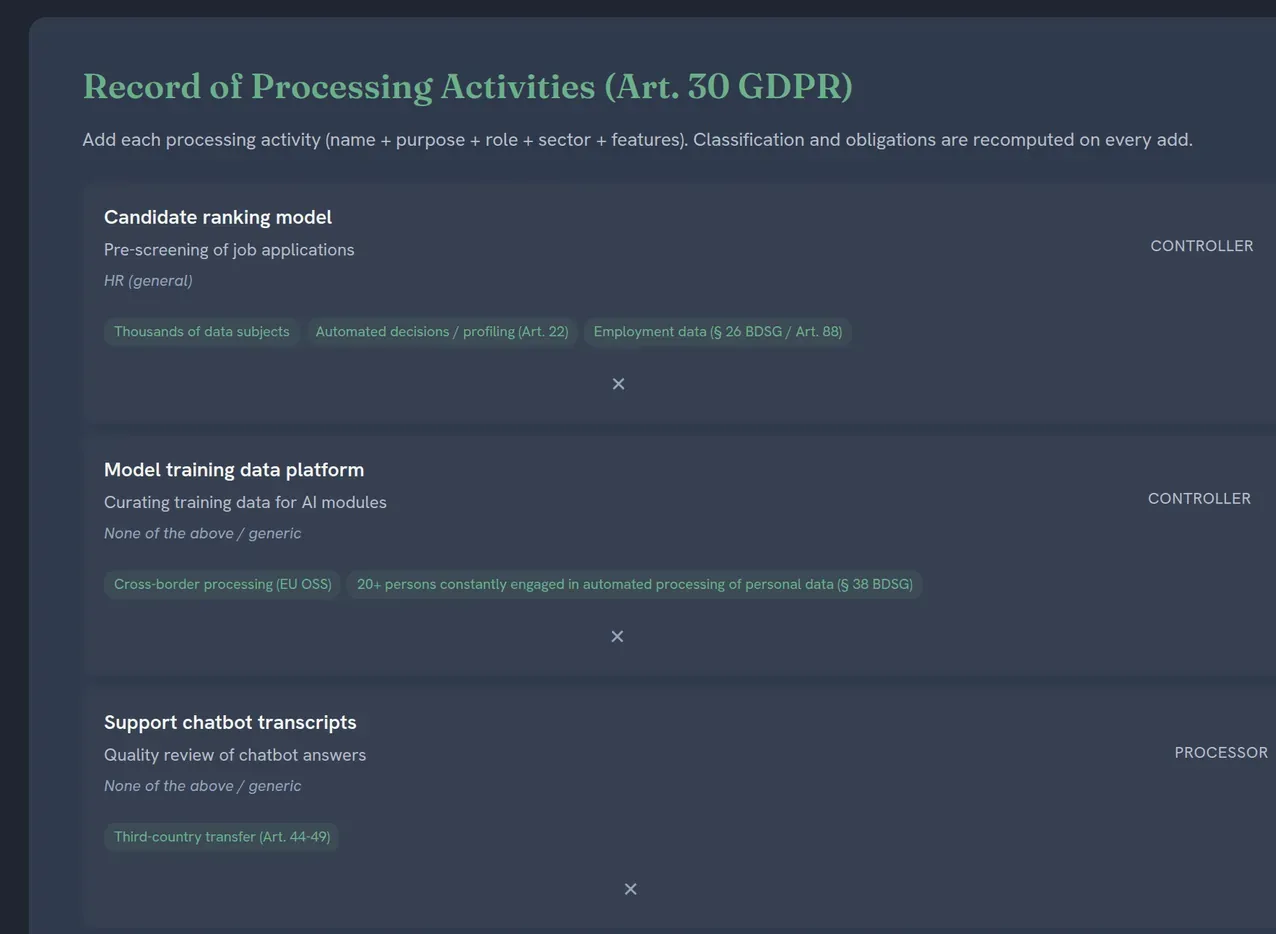Click 'Pre-screening of job applications' purpose text
The height and width of the screenshot is (934, 1276).
point(229,250)
